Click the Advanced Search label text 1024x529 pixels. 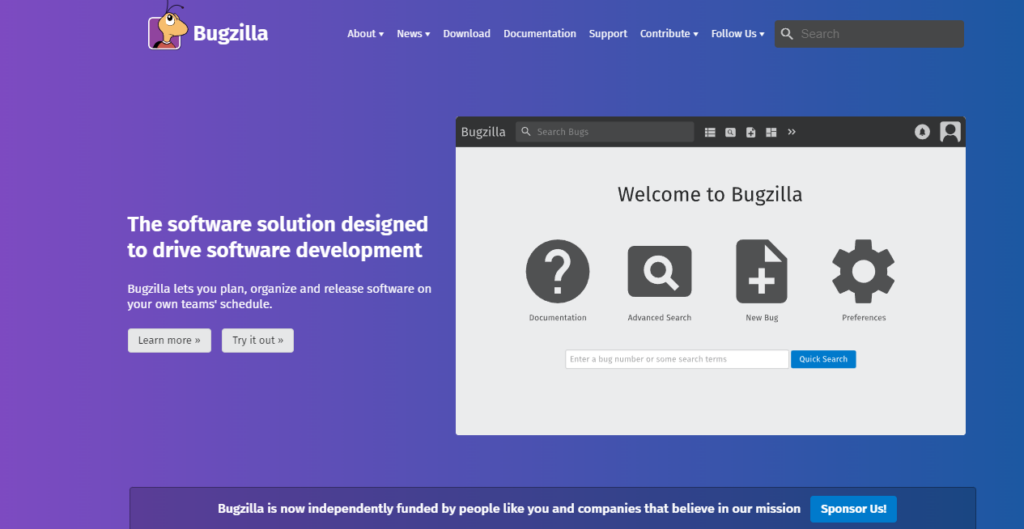pos(660,318)
